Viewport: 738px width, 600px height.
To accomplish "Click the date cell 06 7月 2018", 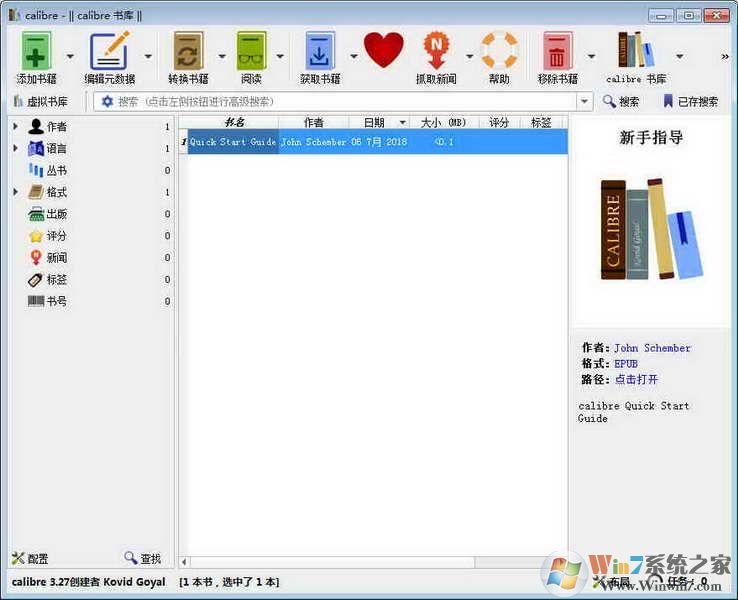I will coord(379,142).
